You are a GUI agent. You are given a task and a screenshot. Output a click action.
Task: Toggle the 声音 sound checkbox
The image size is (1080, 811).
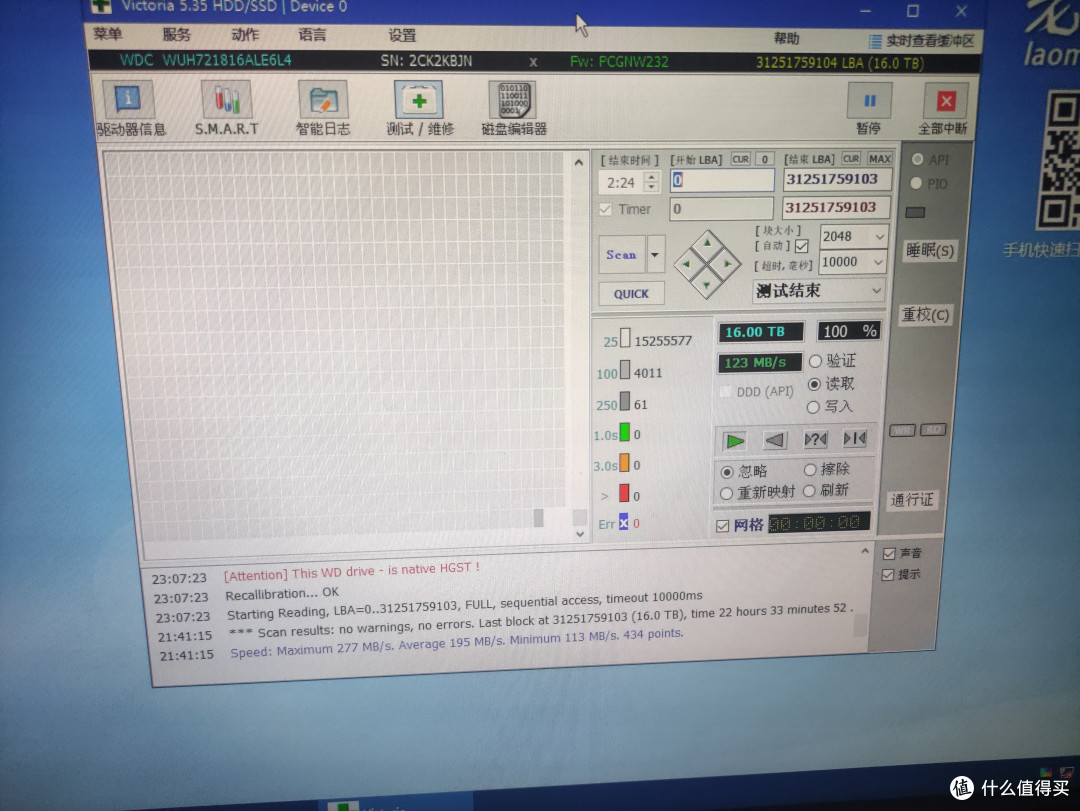pyautogui.click(x=889, y=553)
